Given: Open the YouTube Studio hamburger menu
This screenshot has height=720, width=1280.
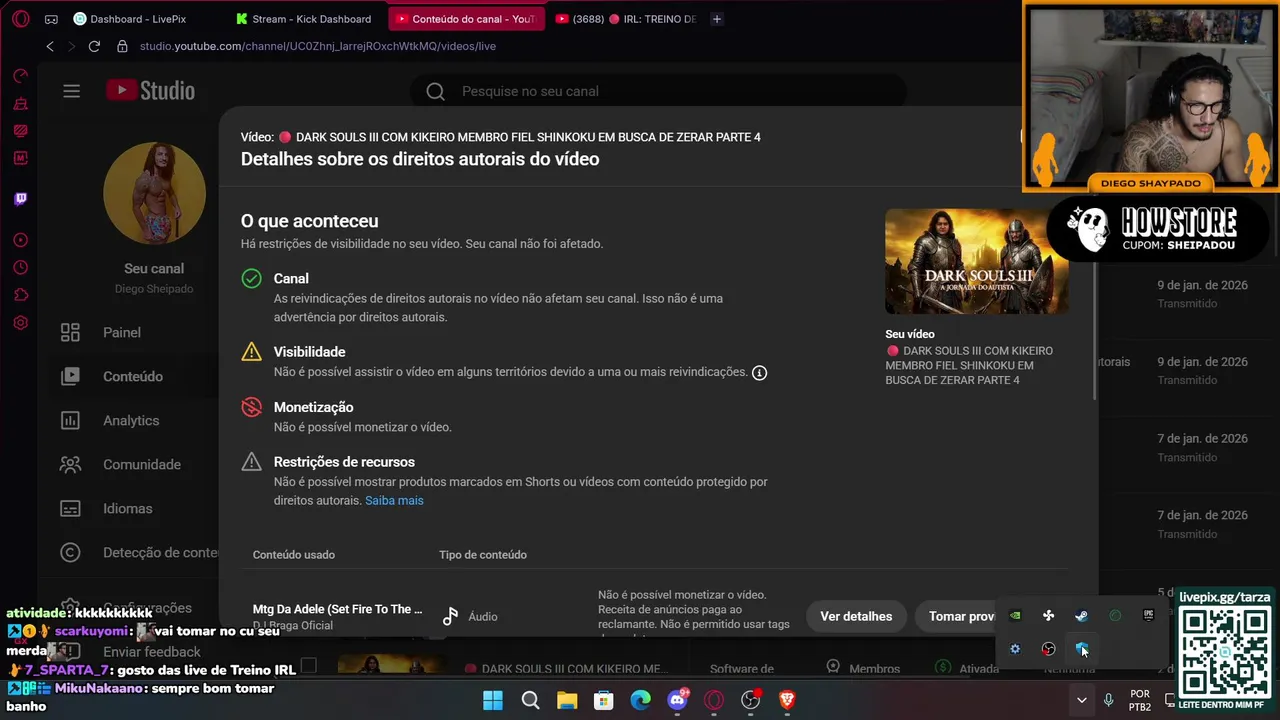Looking at the screenshot, I should click(71, 91).
